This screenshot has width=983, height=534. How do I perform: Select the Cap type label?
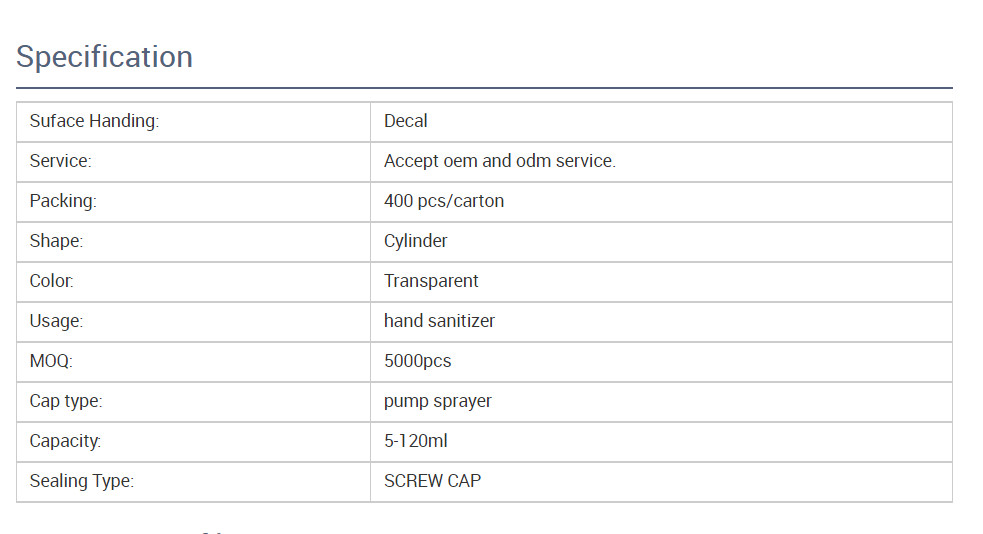click(x=66, y=401)
